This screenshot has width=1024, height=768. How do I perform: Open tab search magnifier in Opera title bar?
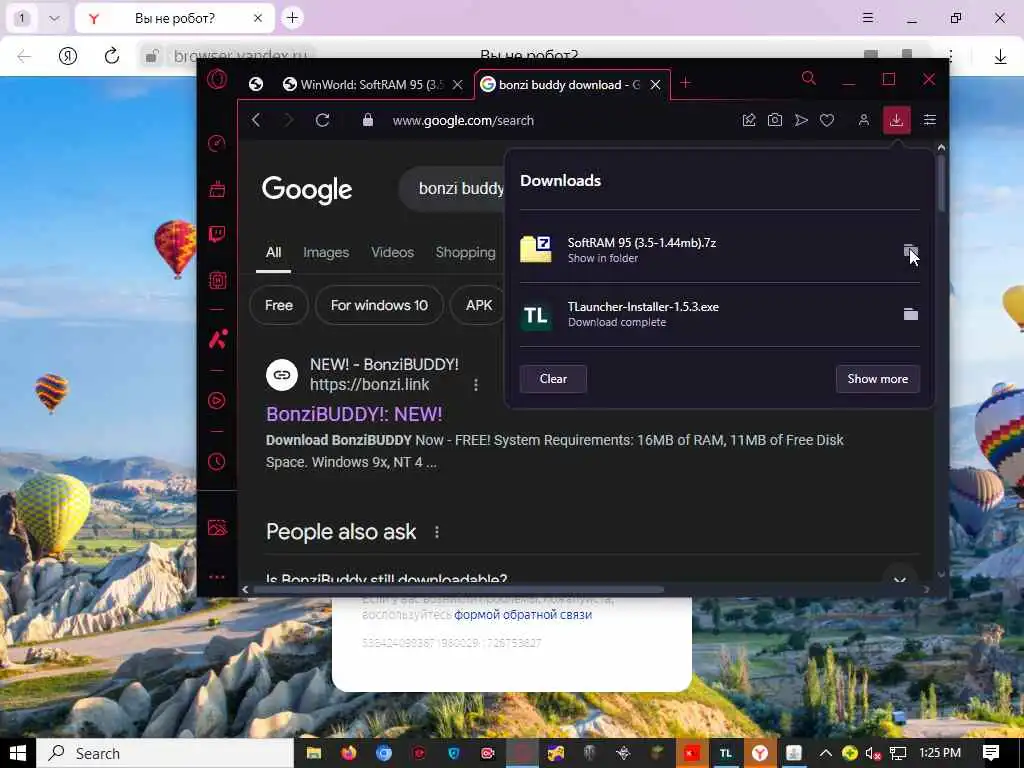pos(808,79)
